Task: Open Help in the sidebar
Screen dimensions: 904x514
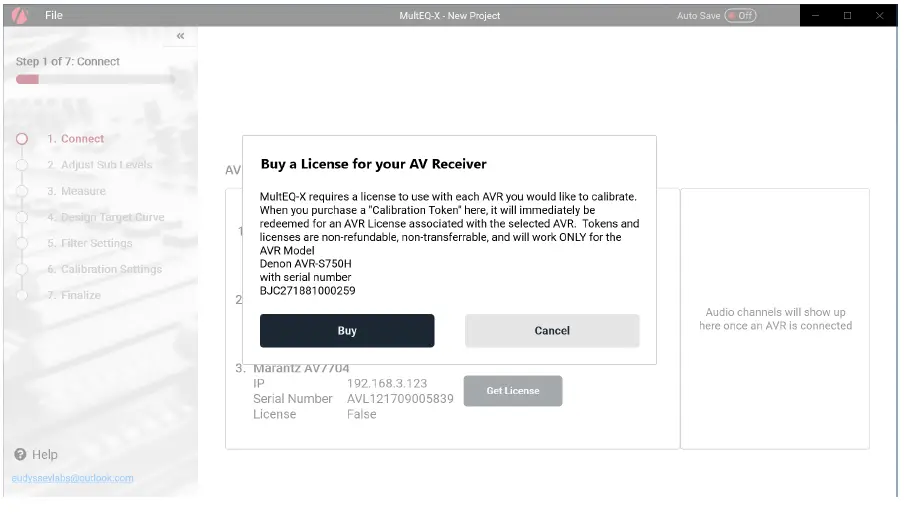Action: point(36,455)
